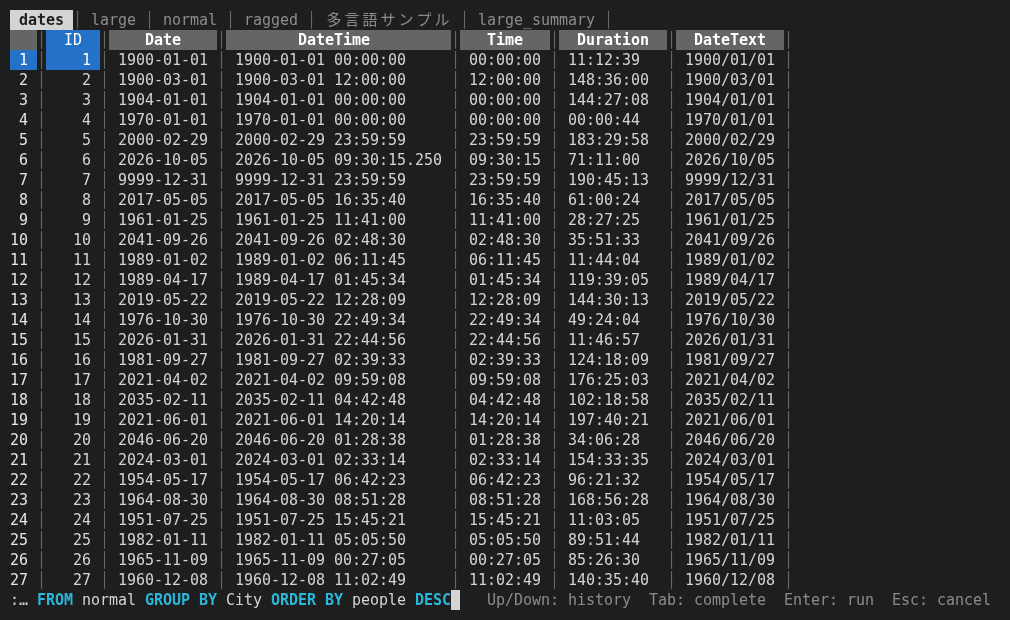
Task: Select the DateText column header
Action: [x=730, y=40]
